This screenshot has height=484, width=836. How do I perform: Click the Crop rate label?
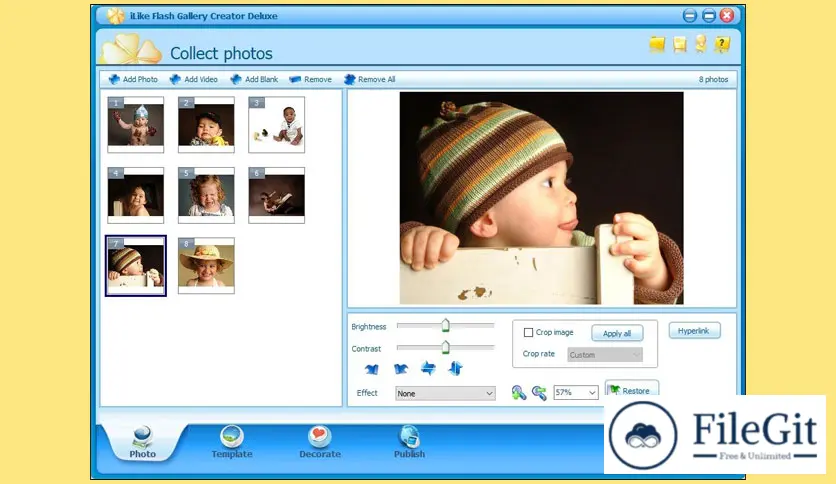(538, 354)
